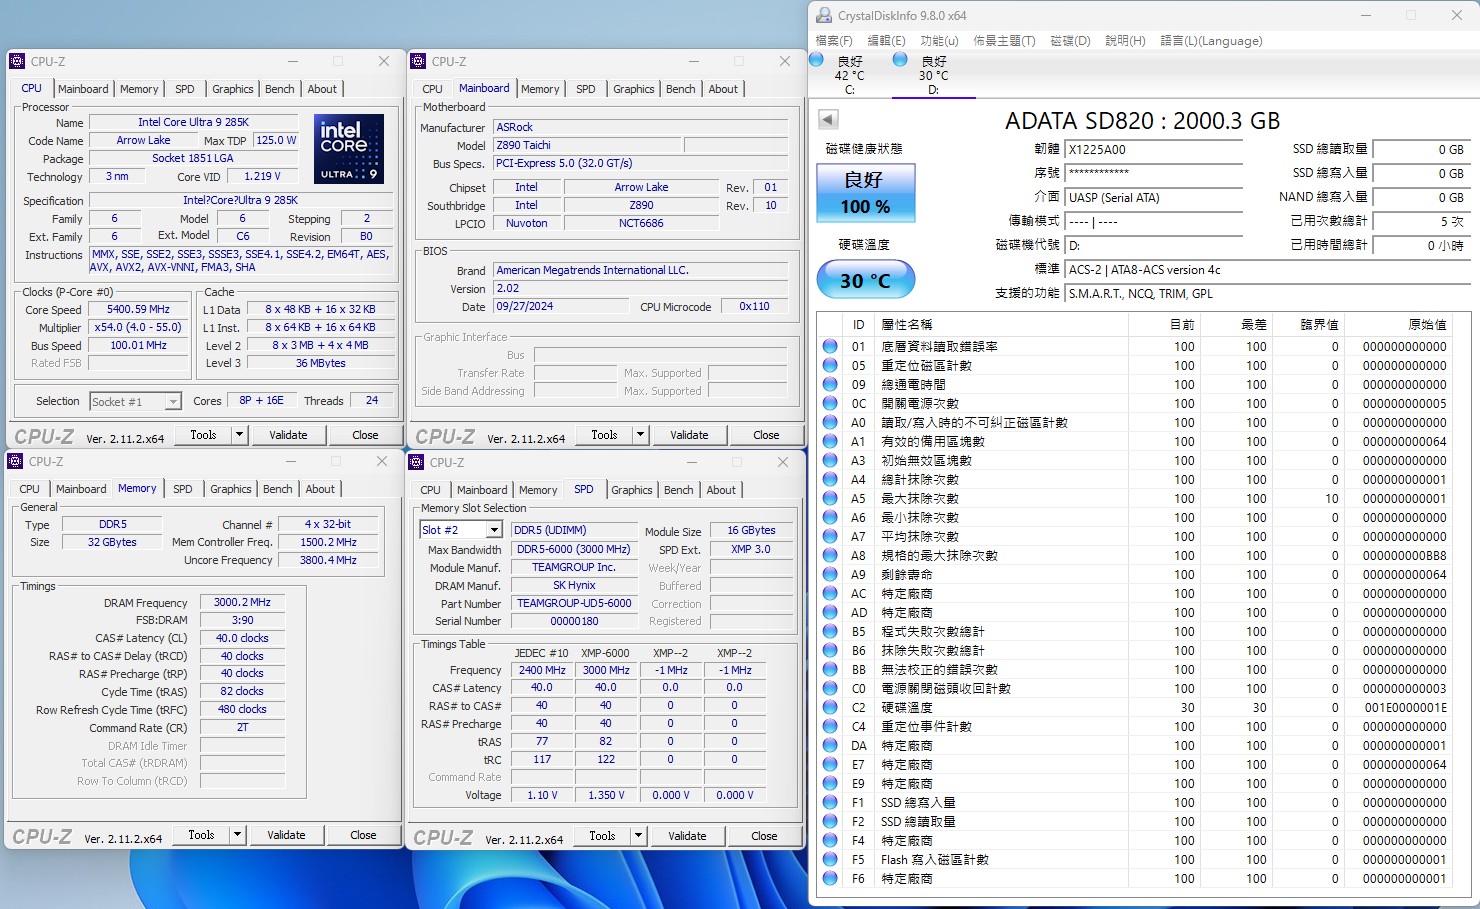Viewport: 1480px width, 909px height.
Task: Click CPU-Z icon in SPD window title
Action: (416, 462)
